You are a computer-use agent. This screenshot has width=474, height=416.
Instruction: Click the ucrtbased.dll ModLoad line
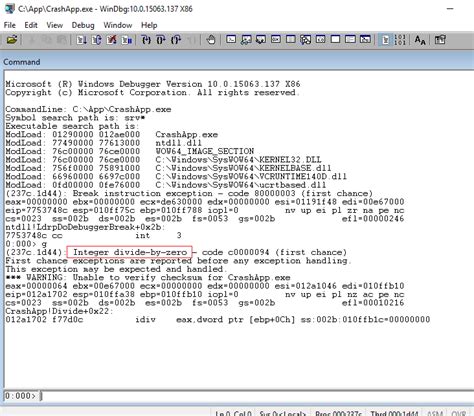[166, 185]
